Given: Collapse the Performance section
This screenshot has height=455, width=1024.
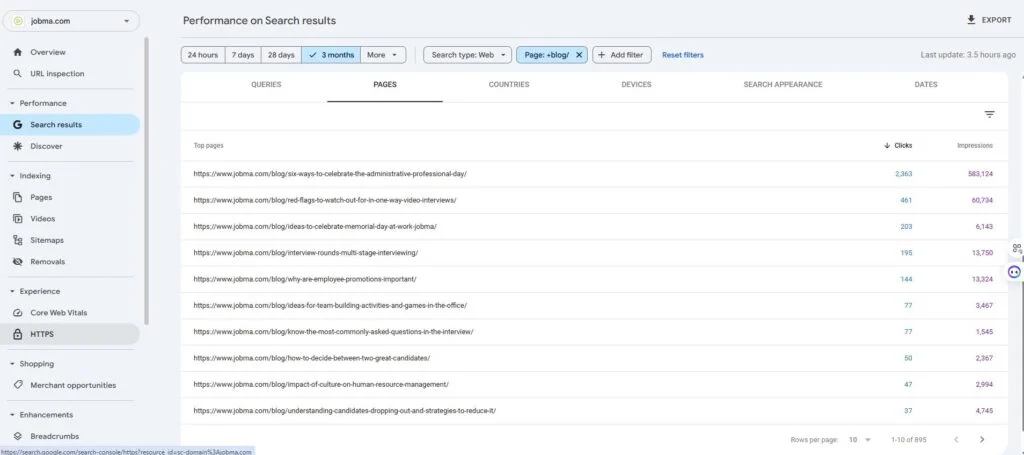Looking at the screenshot, I should 12,103.
